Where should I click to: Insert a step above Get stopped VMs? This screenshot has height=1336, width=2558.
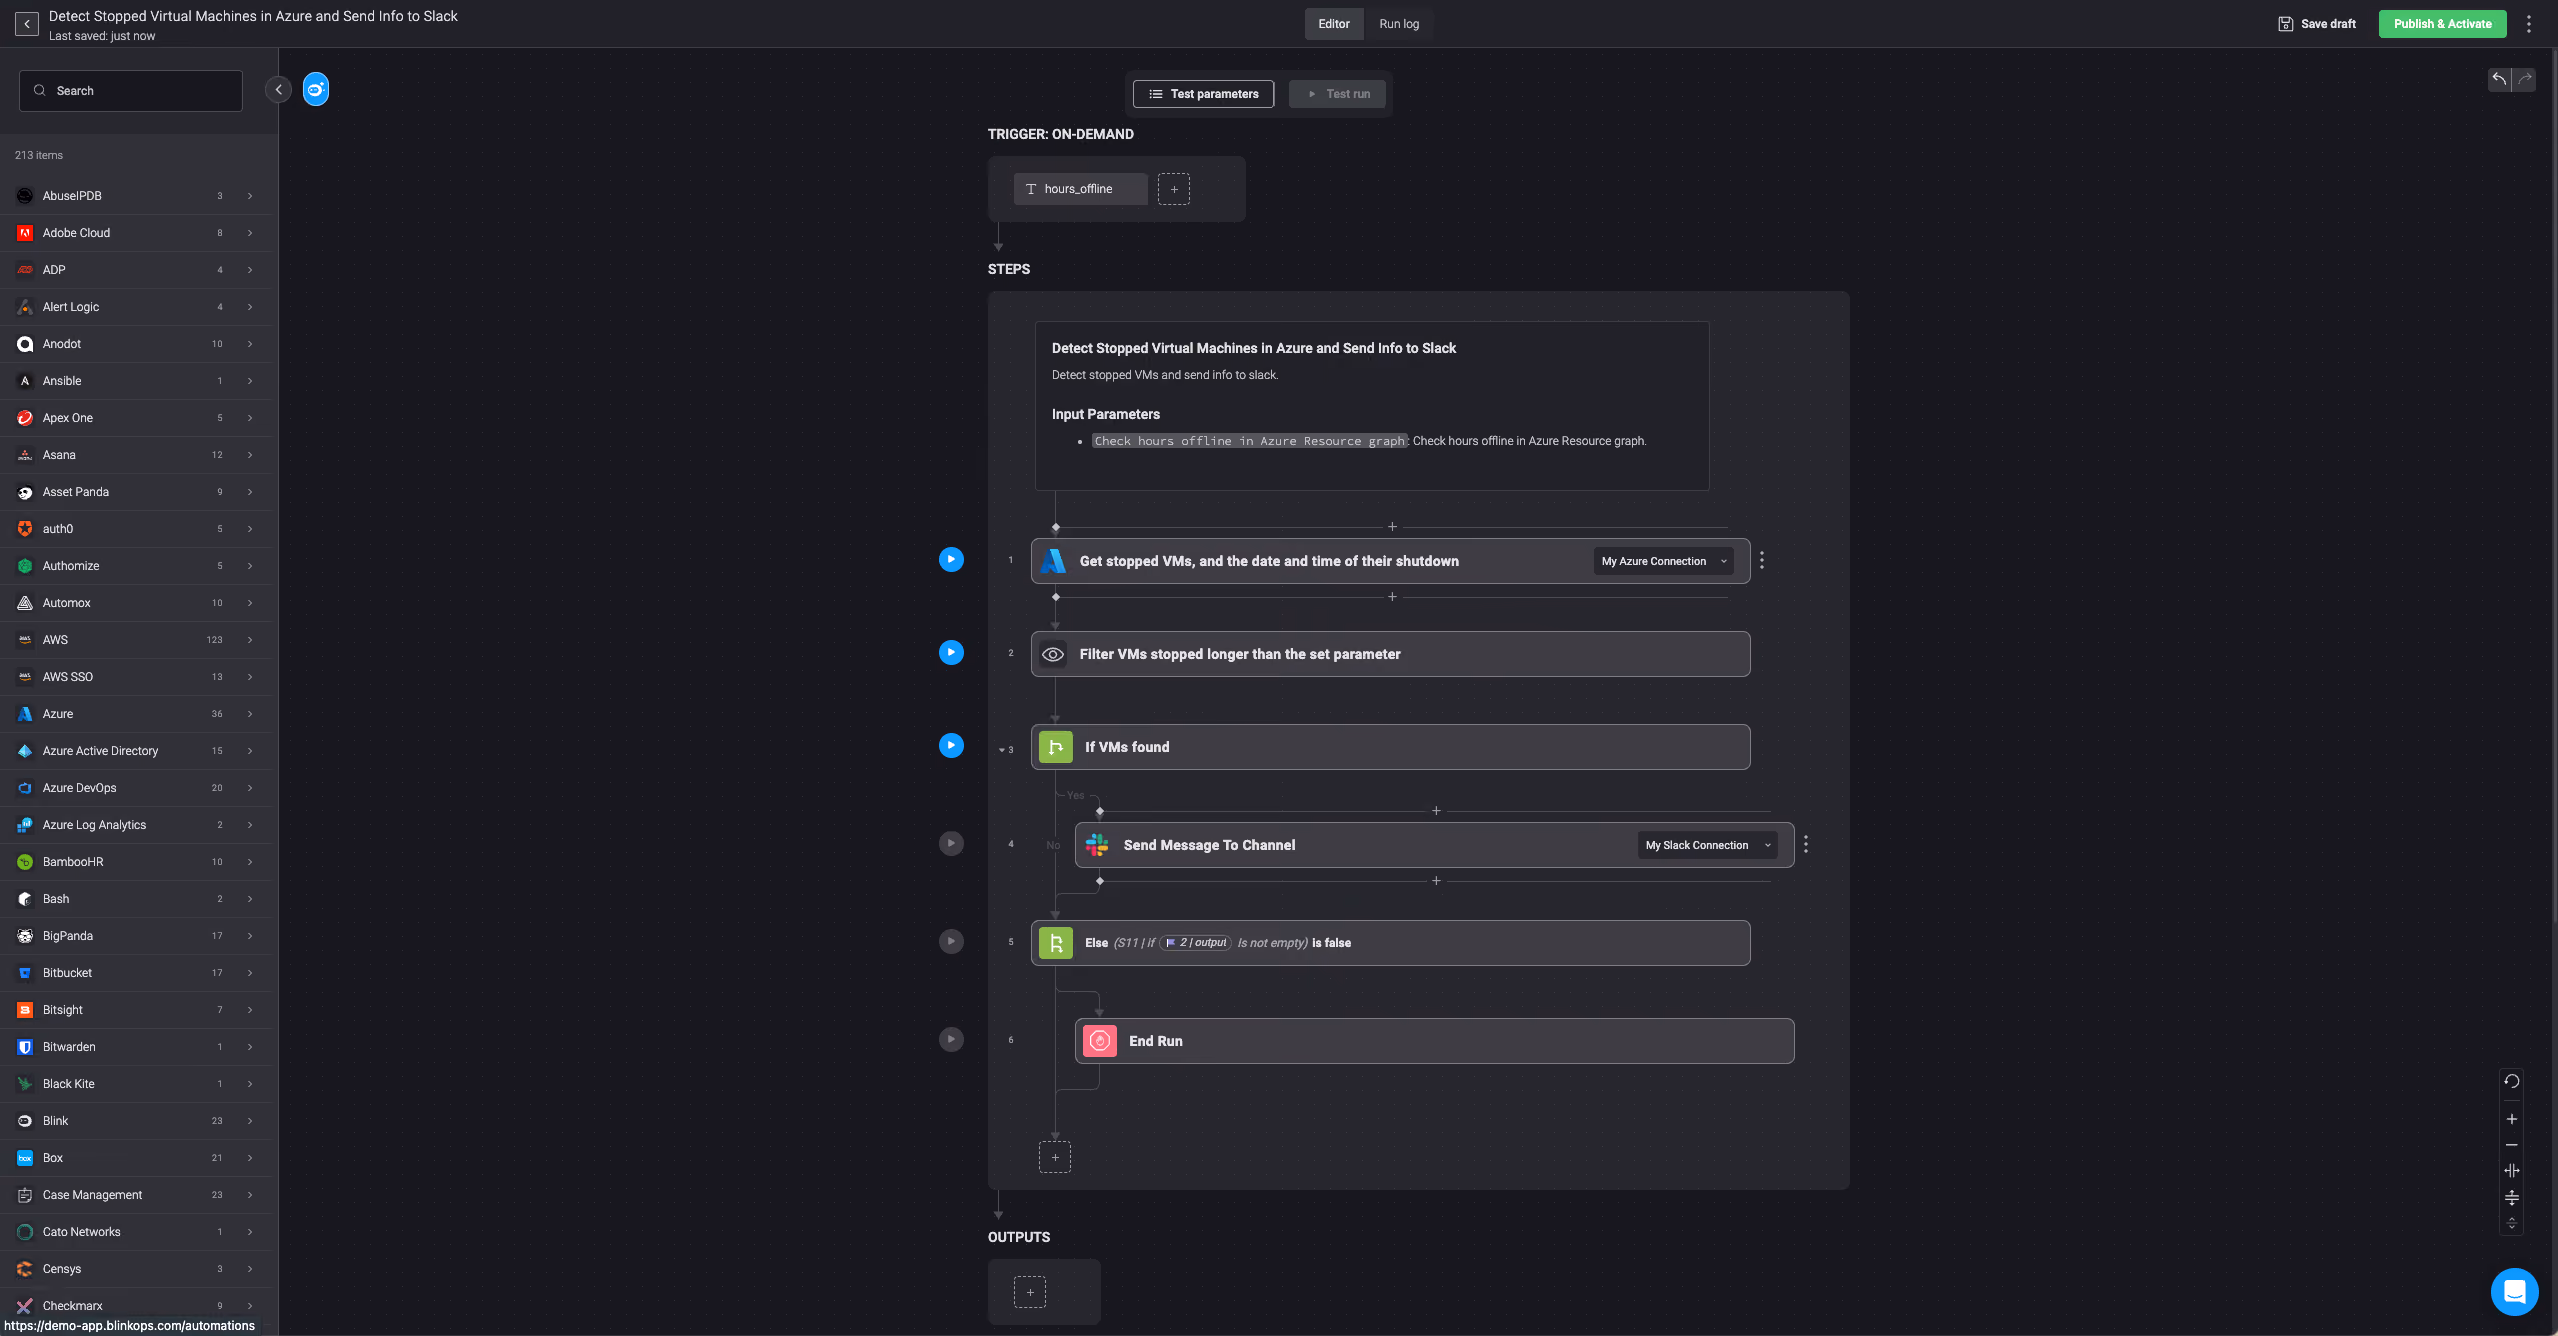click(1392, 527)
